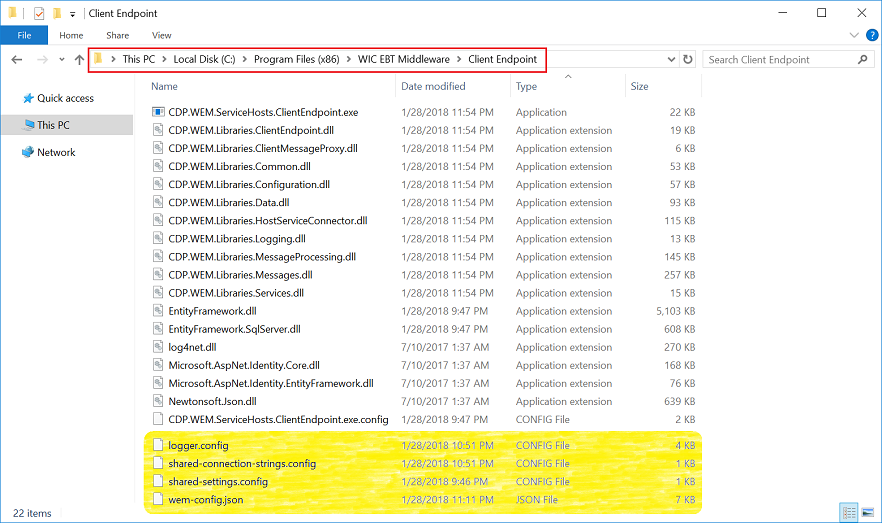Screen dimensions: 882x523
Task: Select shared-connection-strings.config file name
Action: tap(242, 463)
